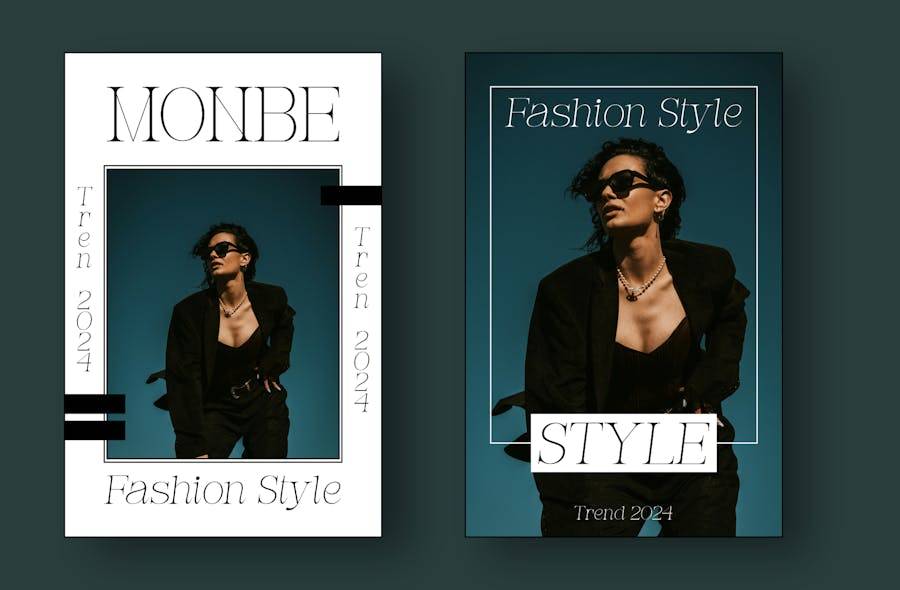Viewport: 900px width, 590px height.
Task: Select Fashion Style heading on dark poster
Action: pos(624,114)
